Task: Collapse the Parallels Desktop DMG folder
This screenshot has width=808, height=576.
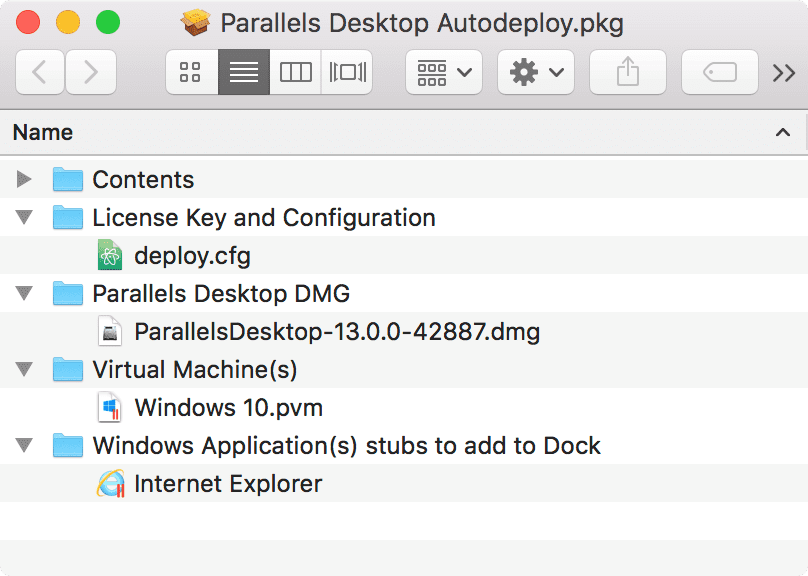Action: (24, 293)
